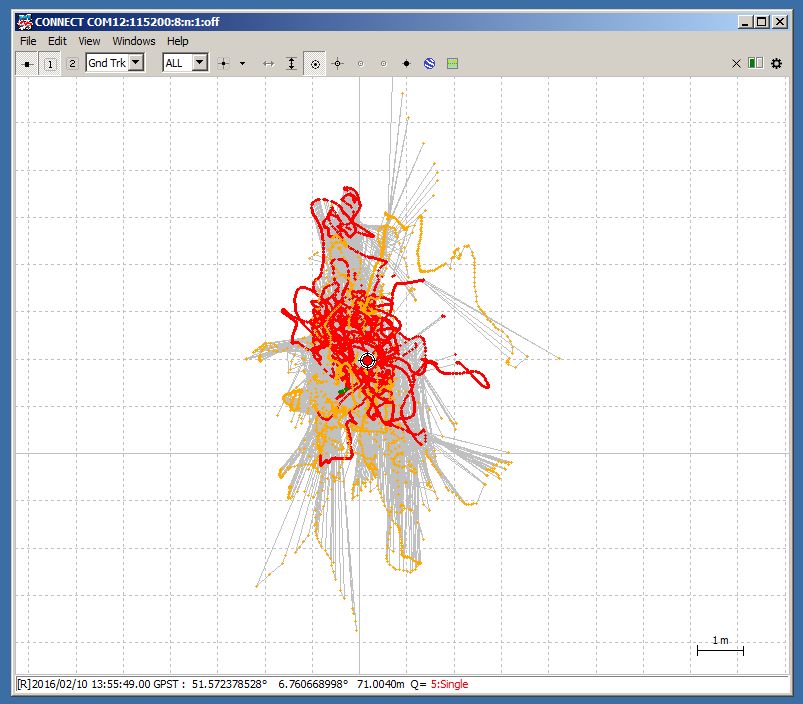
Task: Click the solid black dot icon
Action: [406, 63]
